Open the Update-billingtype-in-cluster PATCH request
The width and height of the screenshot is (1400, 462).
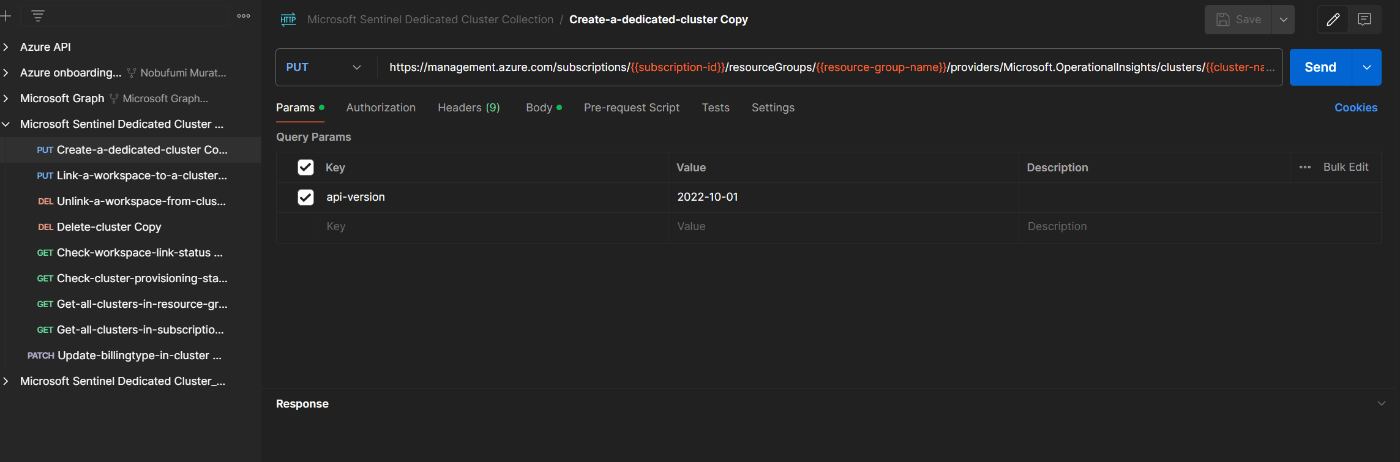click(130, 355)
